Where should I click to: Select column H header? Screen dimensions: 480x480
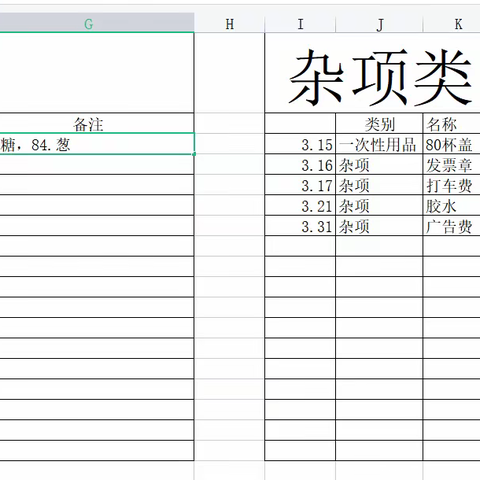pyautogui.click(x=229, y=24)
